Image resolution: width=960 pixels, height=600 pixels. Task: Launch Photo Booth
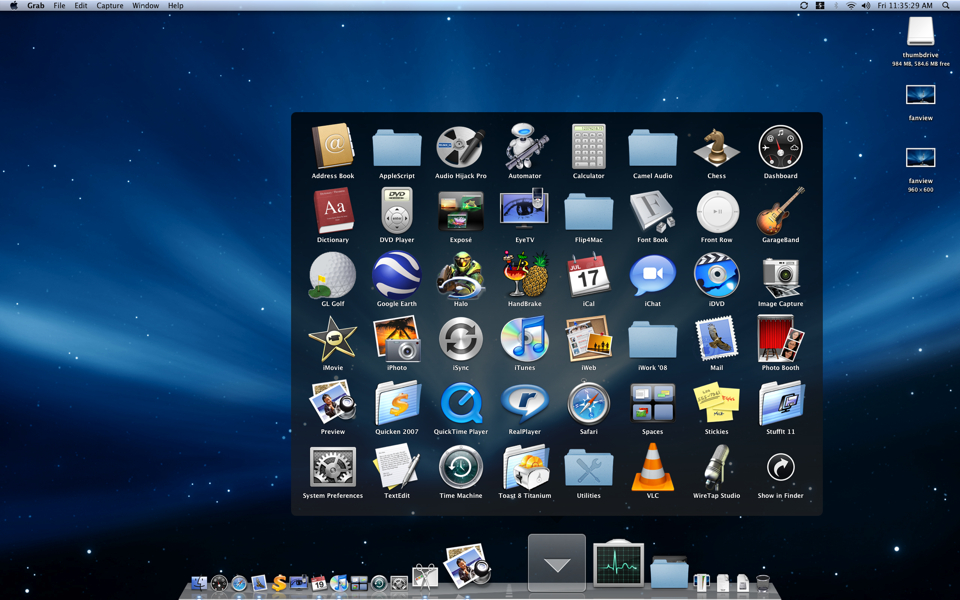coord(780,342)
